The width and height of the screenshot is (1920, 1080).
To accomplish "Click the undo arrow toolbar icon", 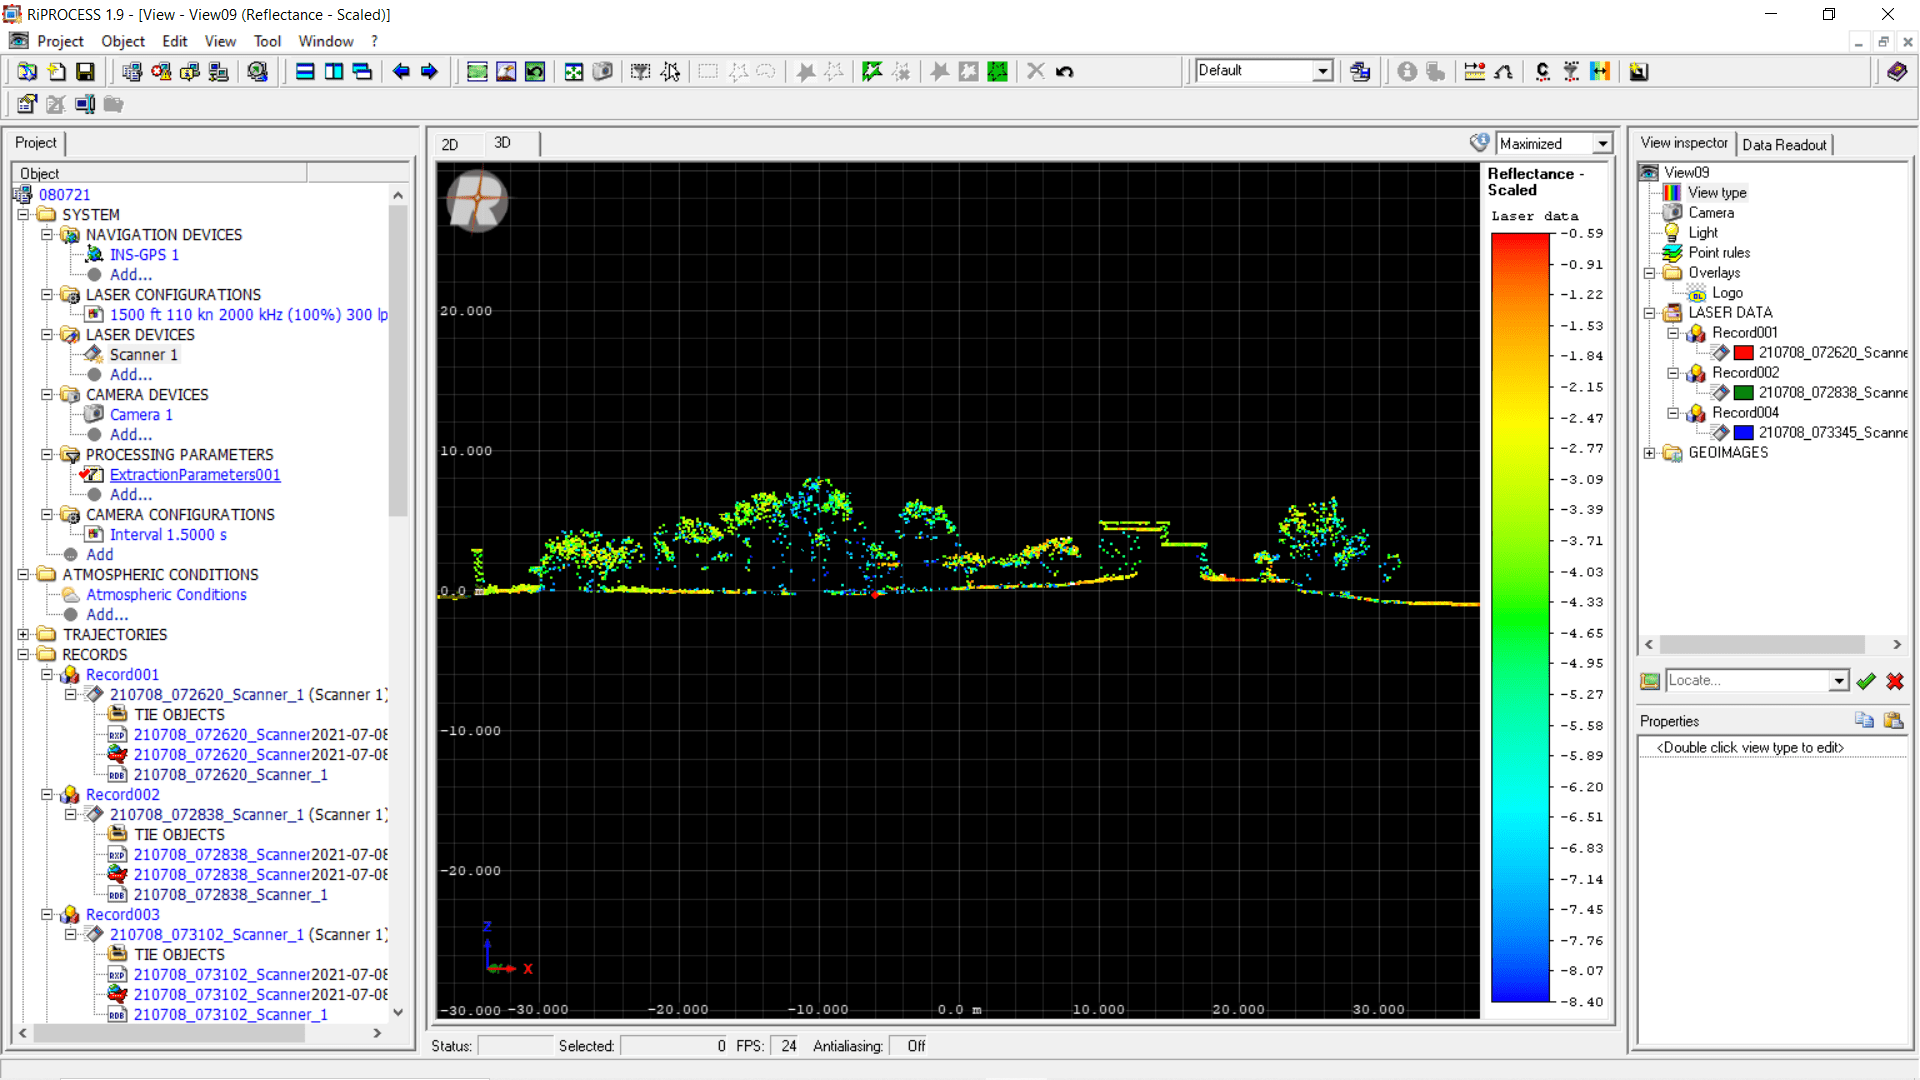I will pos(1065,71).
